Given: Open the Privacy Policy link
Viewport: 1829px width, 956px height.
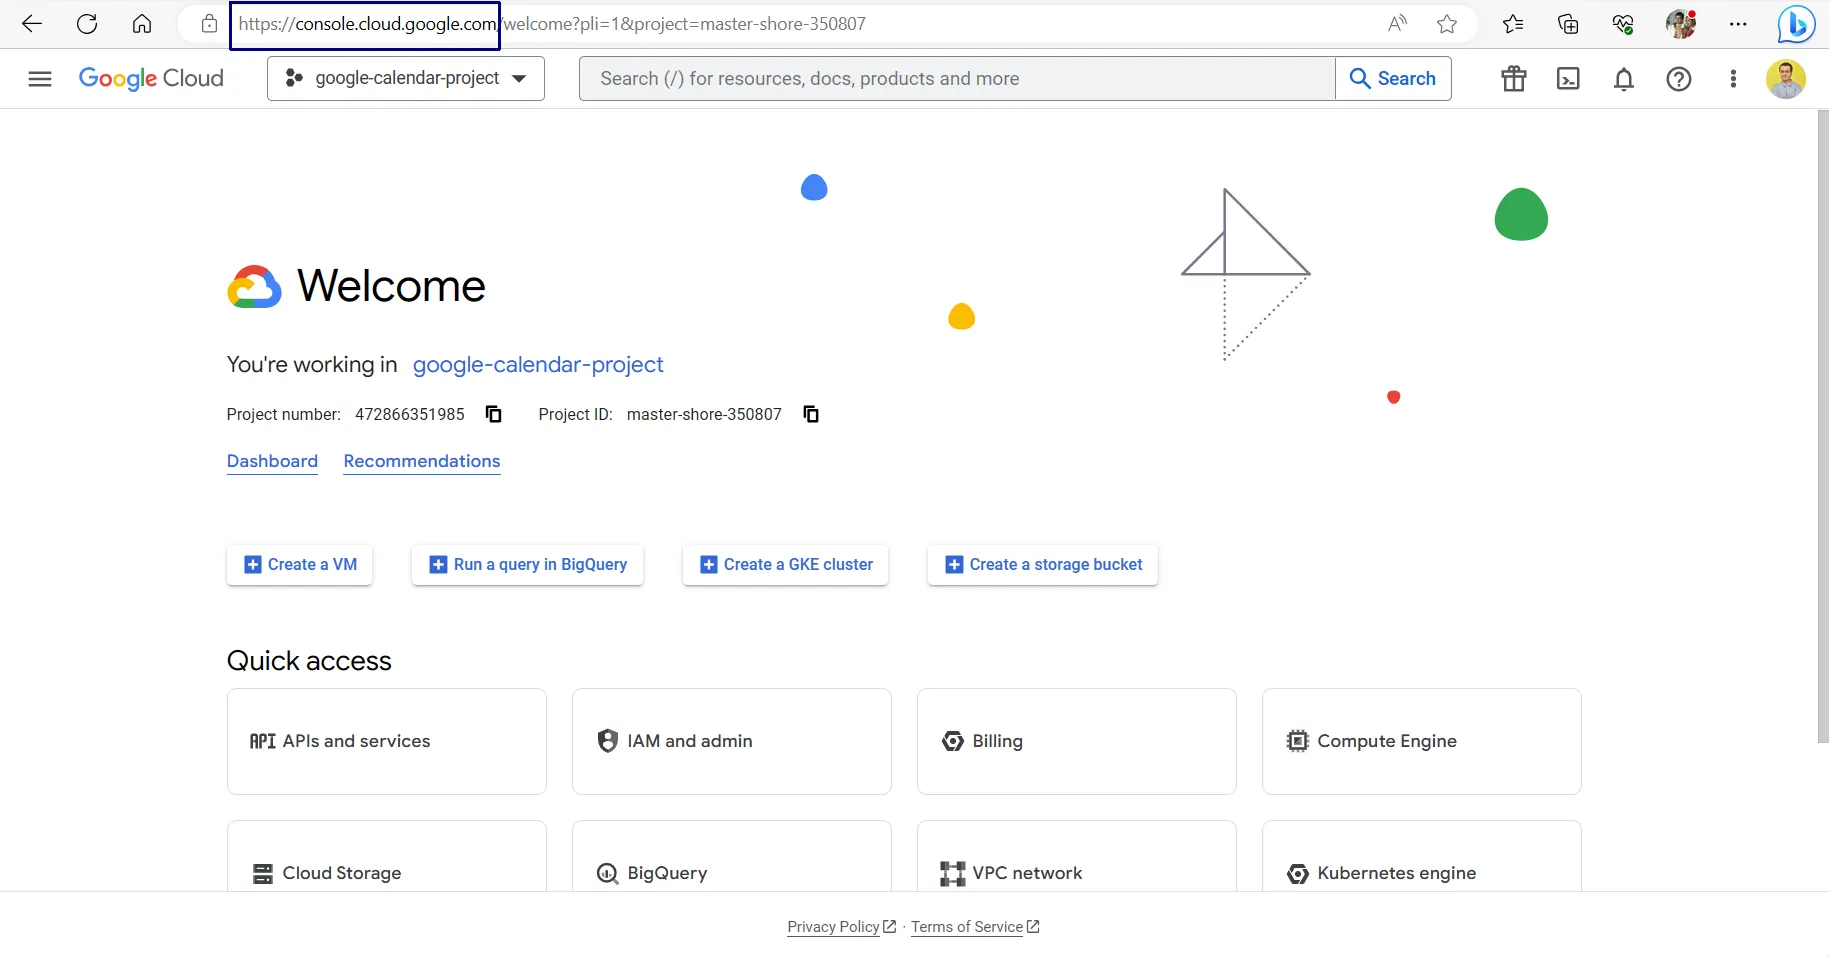Looking at the screenshot, I should click(x=841, y=927).
